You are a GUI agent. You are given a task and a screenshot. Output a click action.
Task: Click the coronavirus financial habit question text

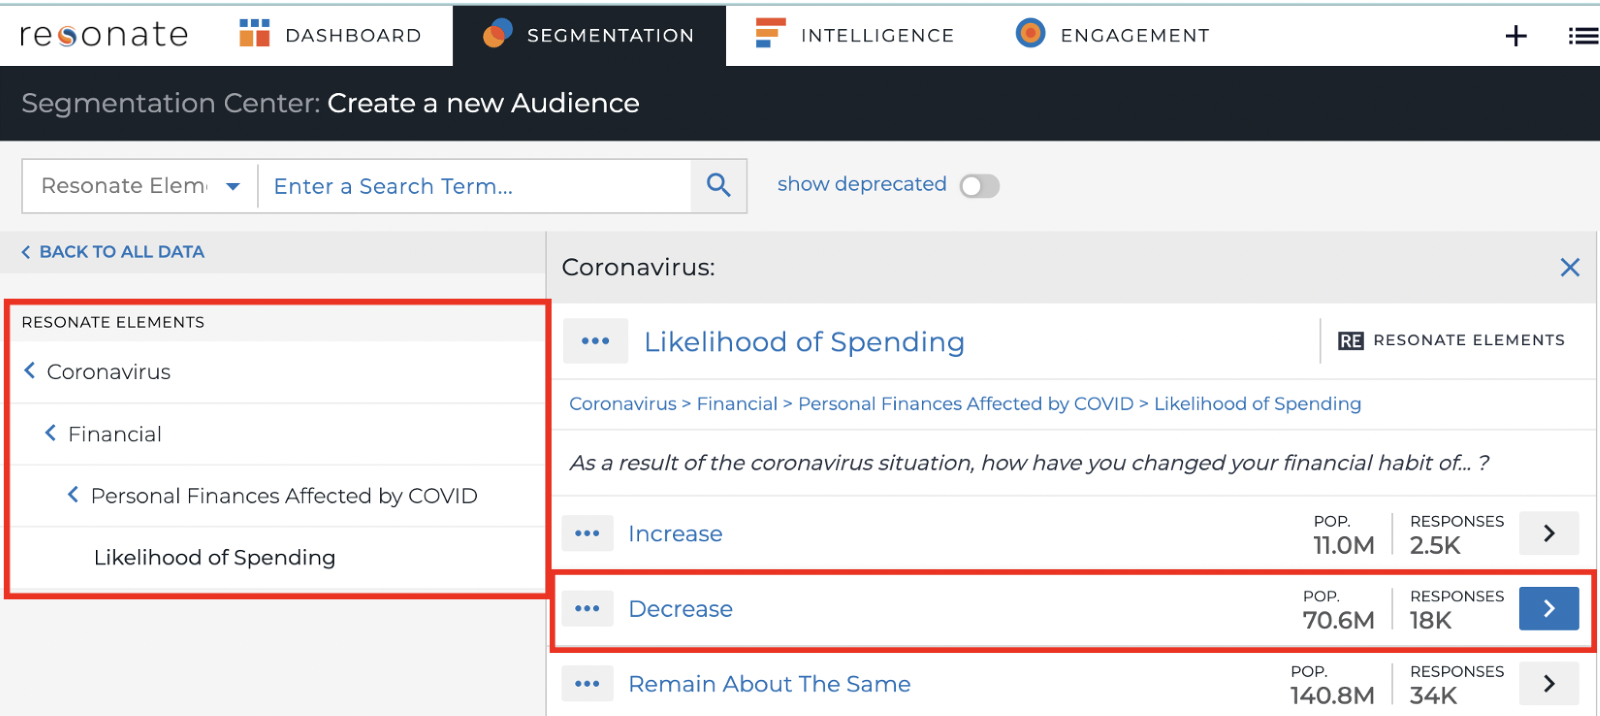1030,463
